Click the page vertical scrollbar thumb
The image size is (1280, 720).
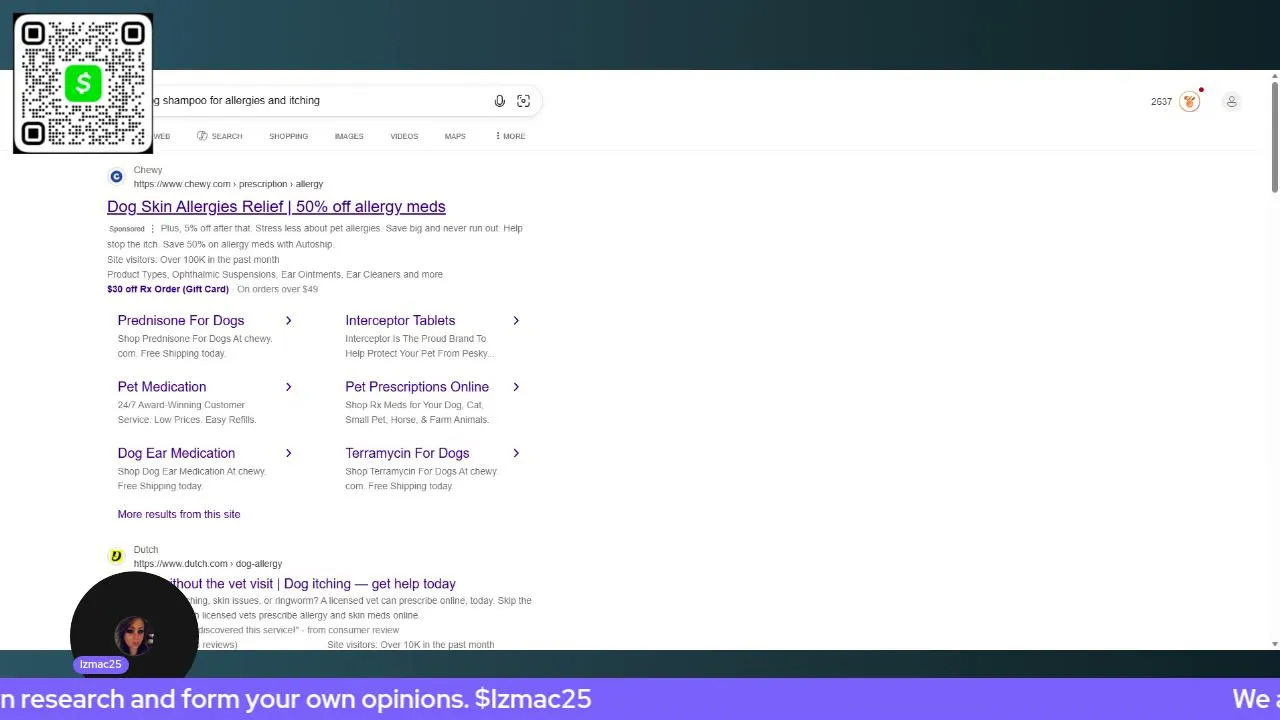click(1275, 135)
